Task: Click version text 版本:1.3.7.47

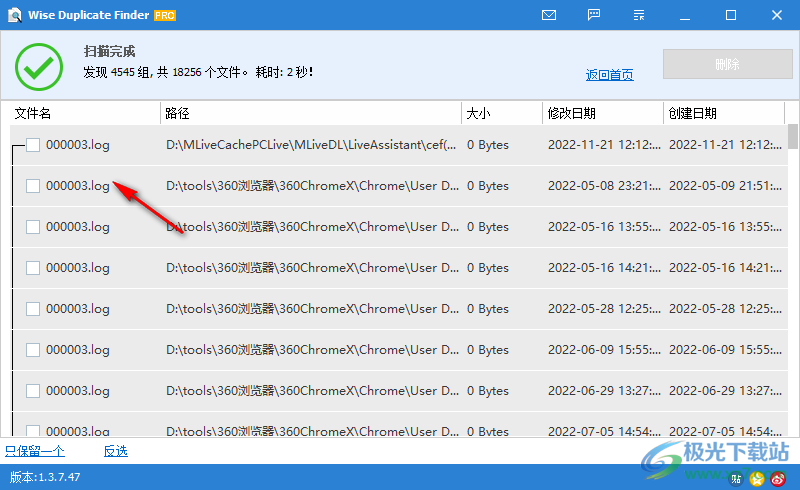Action: point(45,477)
